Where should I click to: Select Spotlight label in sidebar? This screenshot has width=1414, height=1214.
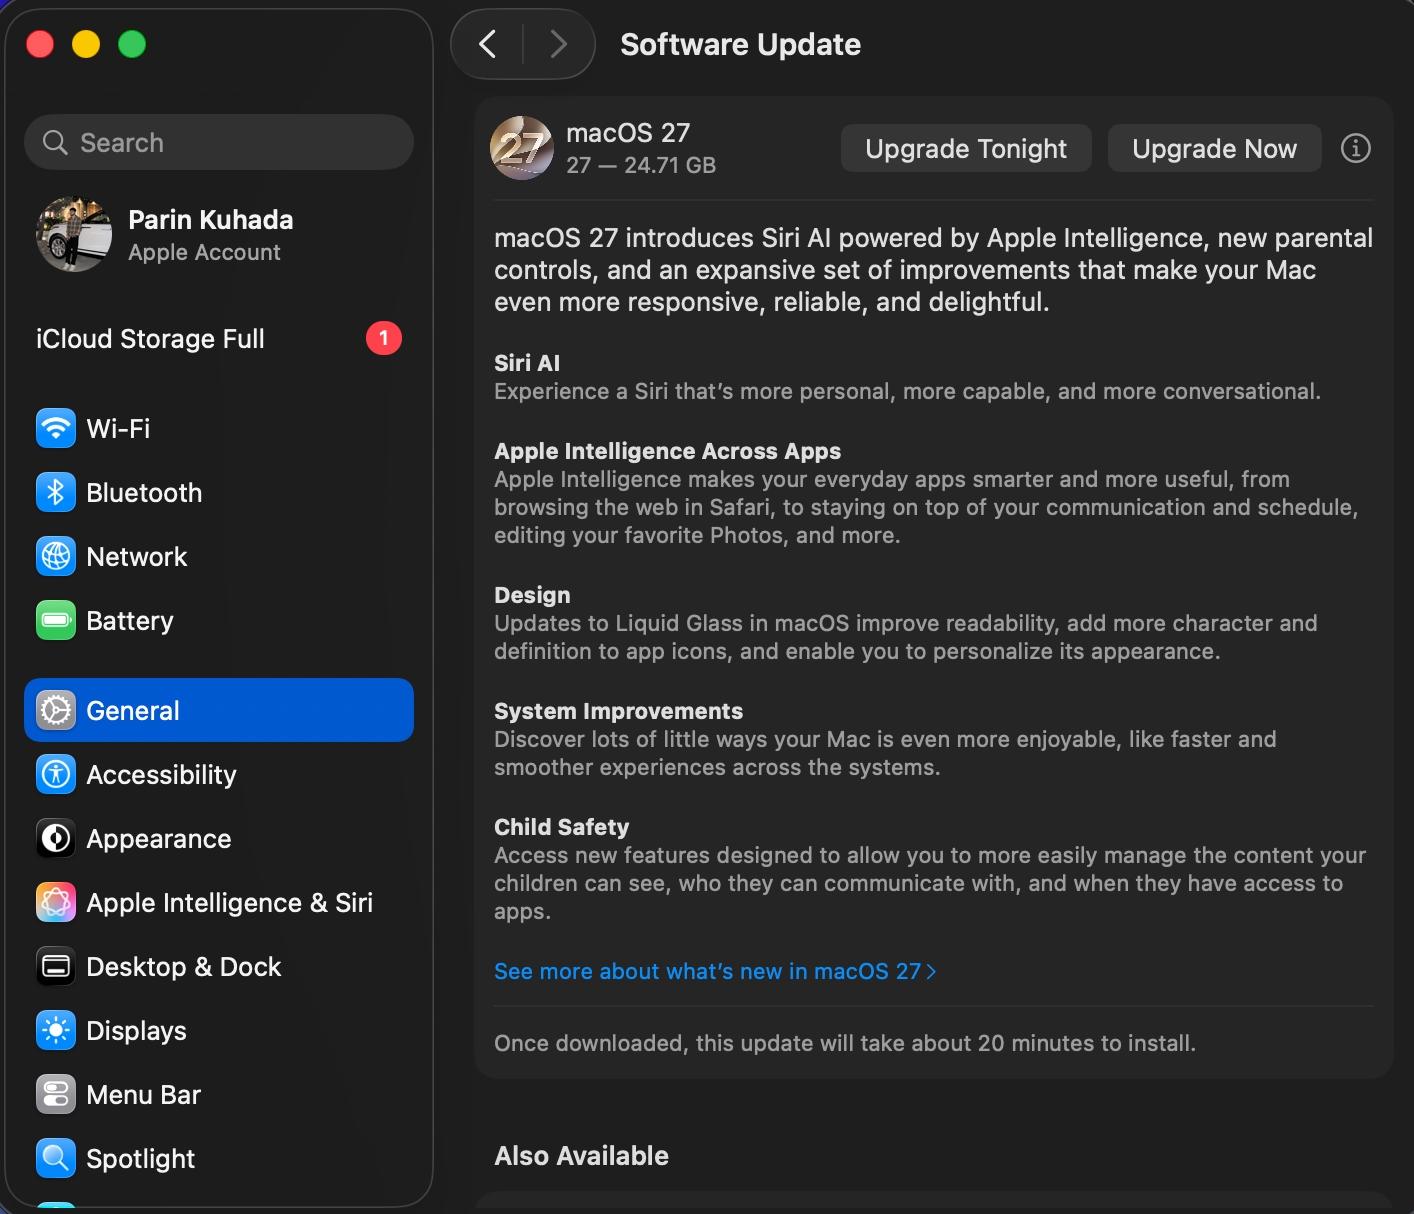click(x=141, y=1159)
